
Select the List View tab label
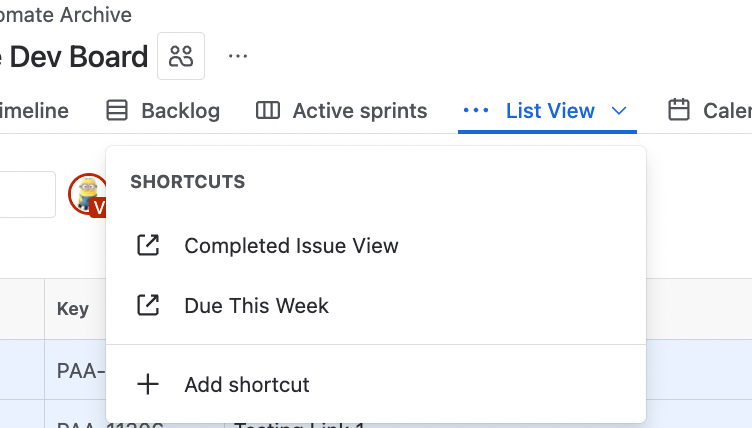point(551,111)
